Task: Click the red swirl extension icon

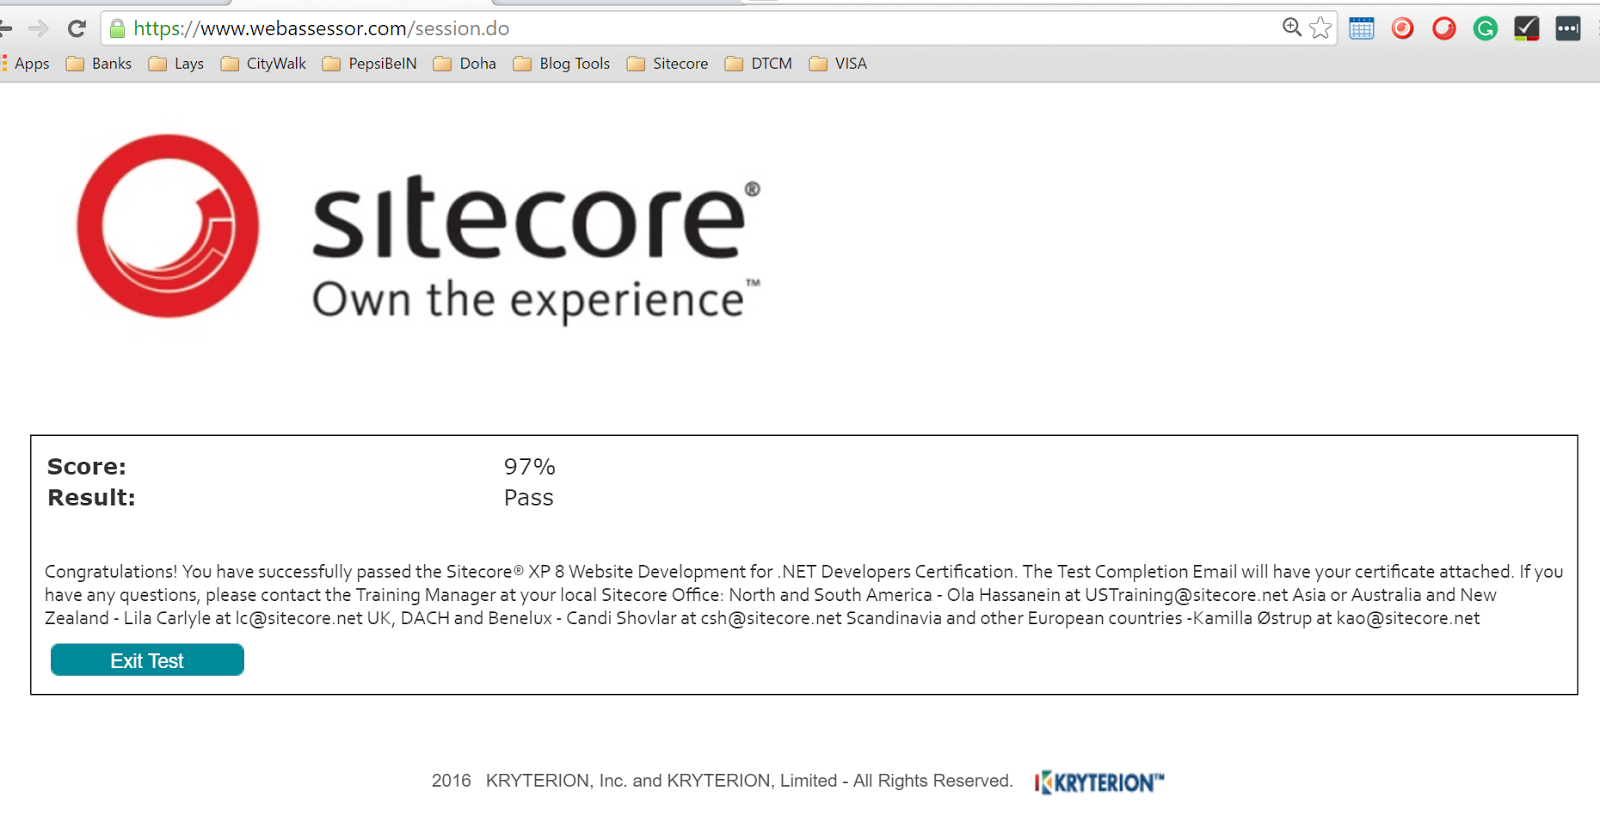Action: point(1444,28)
